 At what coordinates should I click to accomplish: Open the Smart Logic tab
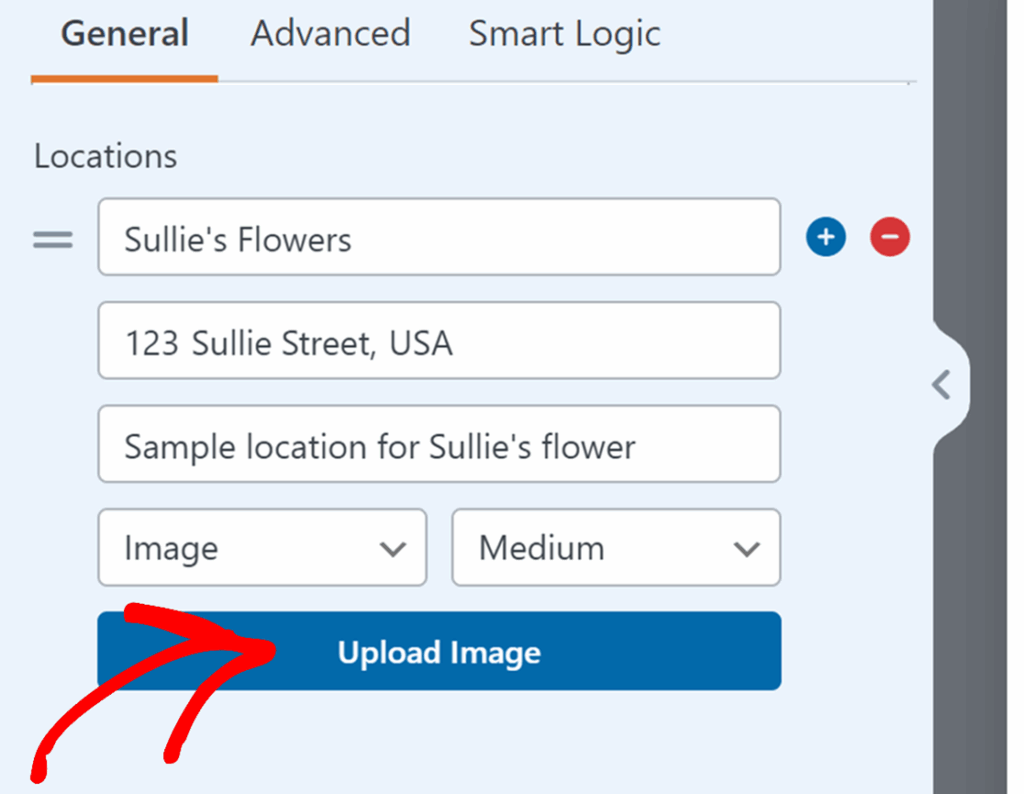(563, 33)
